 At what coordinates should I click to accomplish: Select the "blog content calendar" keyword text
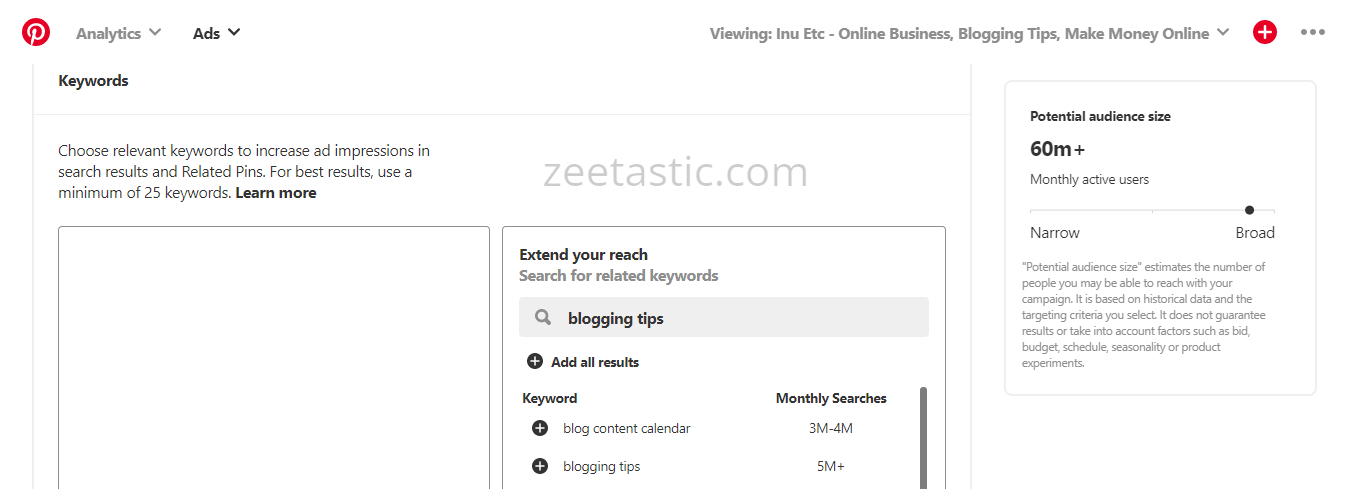coord(627,428)
